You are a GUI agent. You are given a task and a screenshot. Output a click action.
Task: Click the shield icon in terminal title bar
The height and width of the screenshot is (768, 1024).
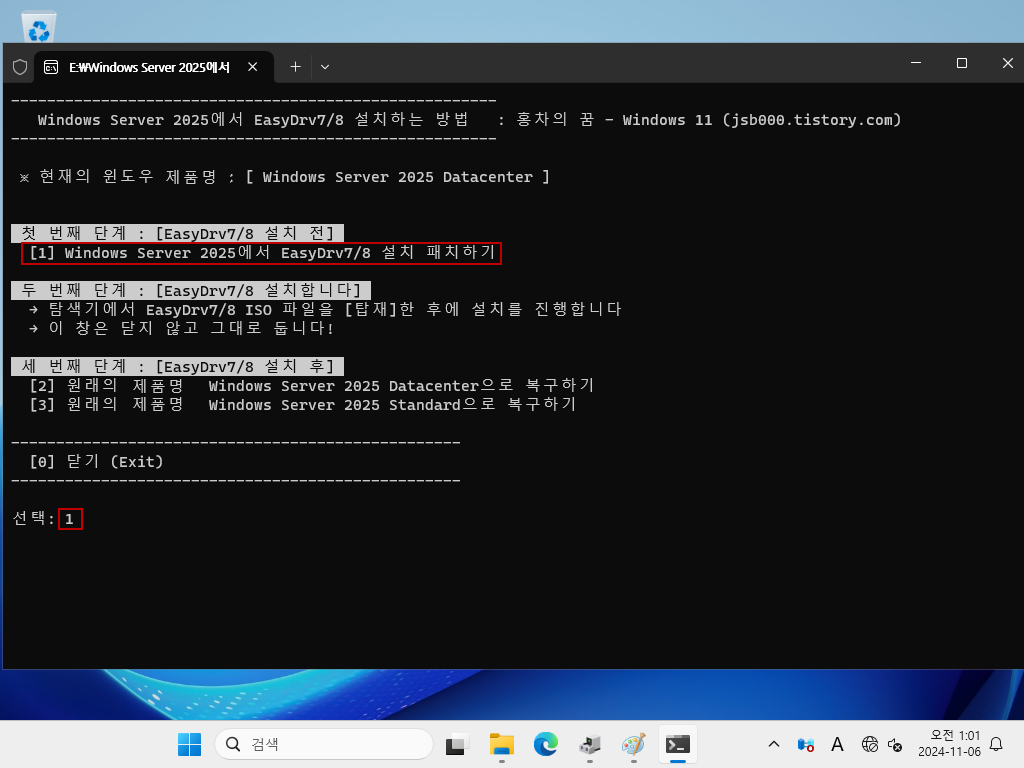click(20, 67)
